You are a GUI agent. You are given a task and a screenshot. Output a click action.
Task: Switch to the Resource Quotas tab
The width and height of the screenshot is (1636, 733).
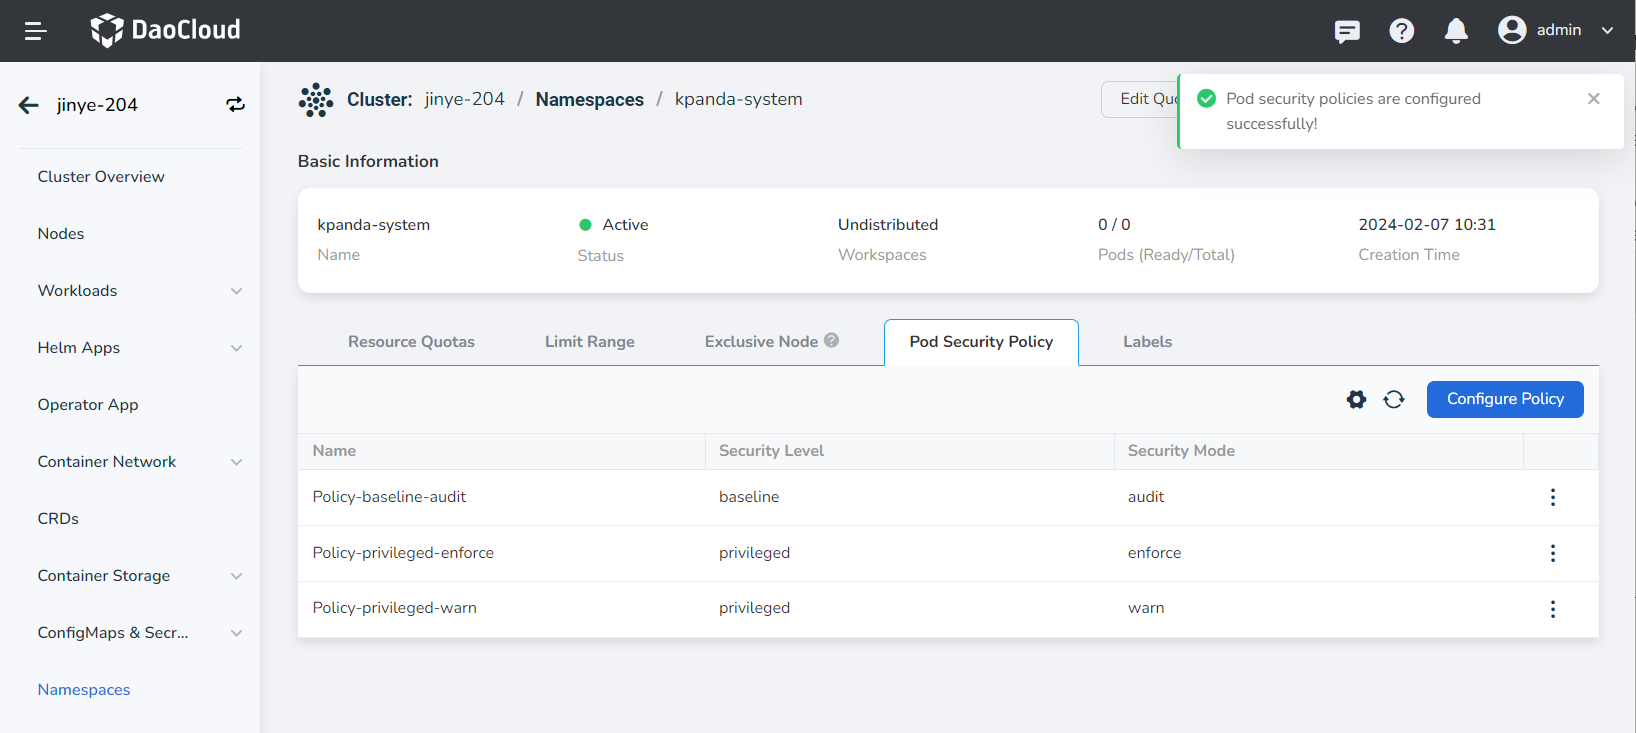411,342
